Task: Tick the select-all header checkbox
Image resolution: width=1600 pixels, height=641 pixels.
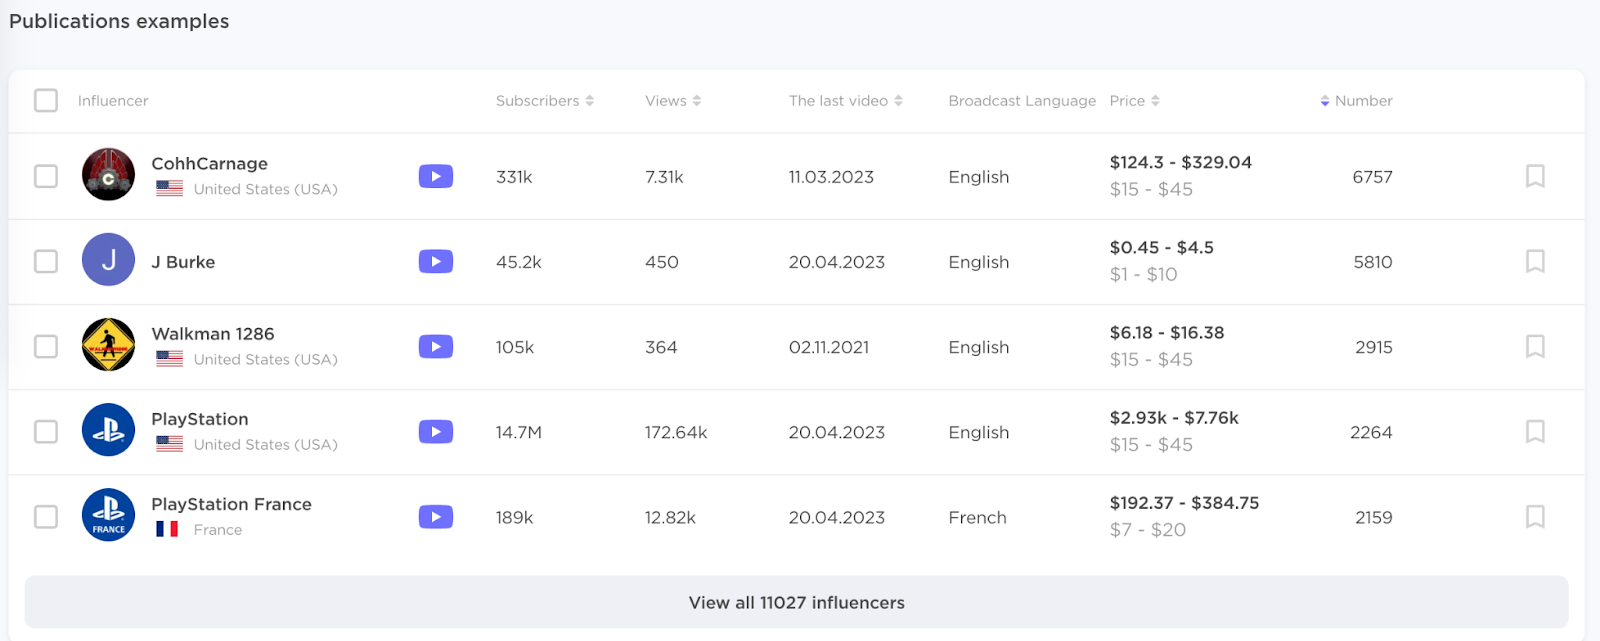Action: coord(46,101)
